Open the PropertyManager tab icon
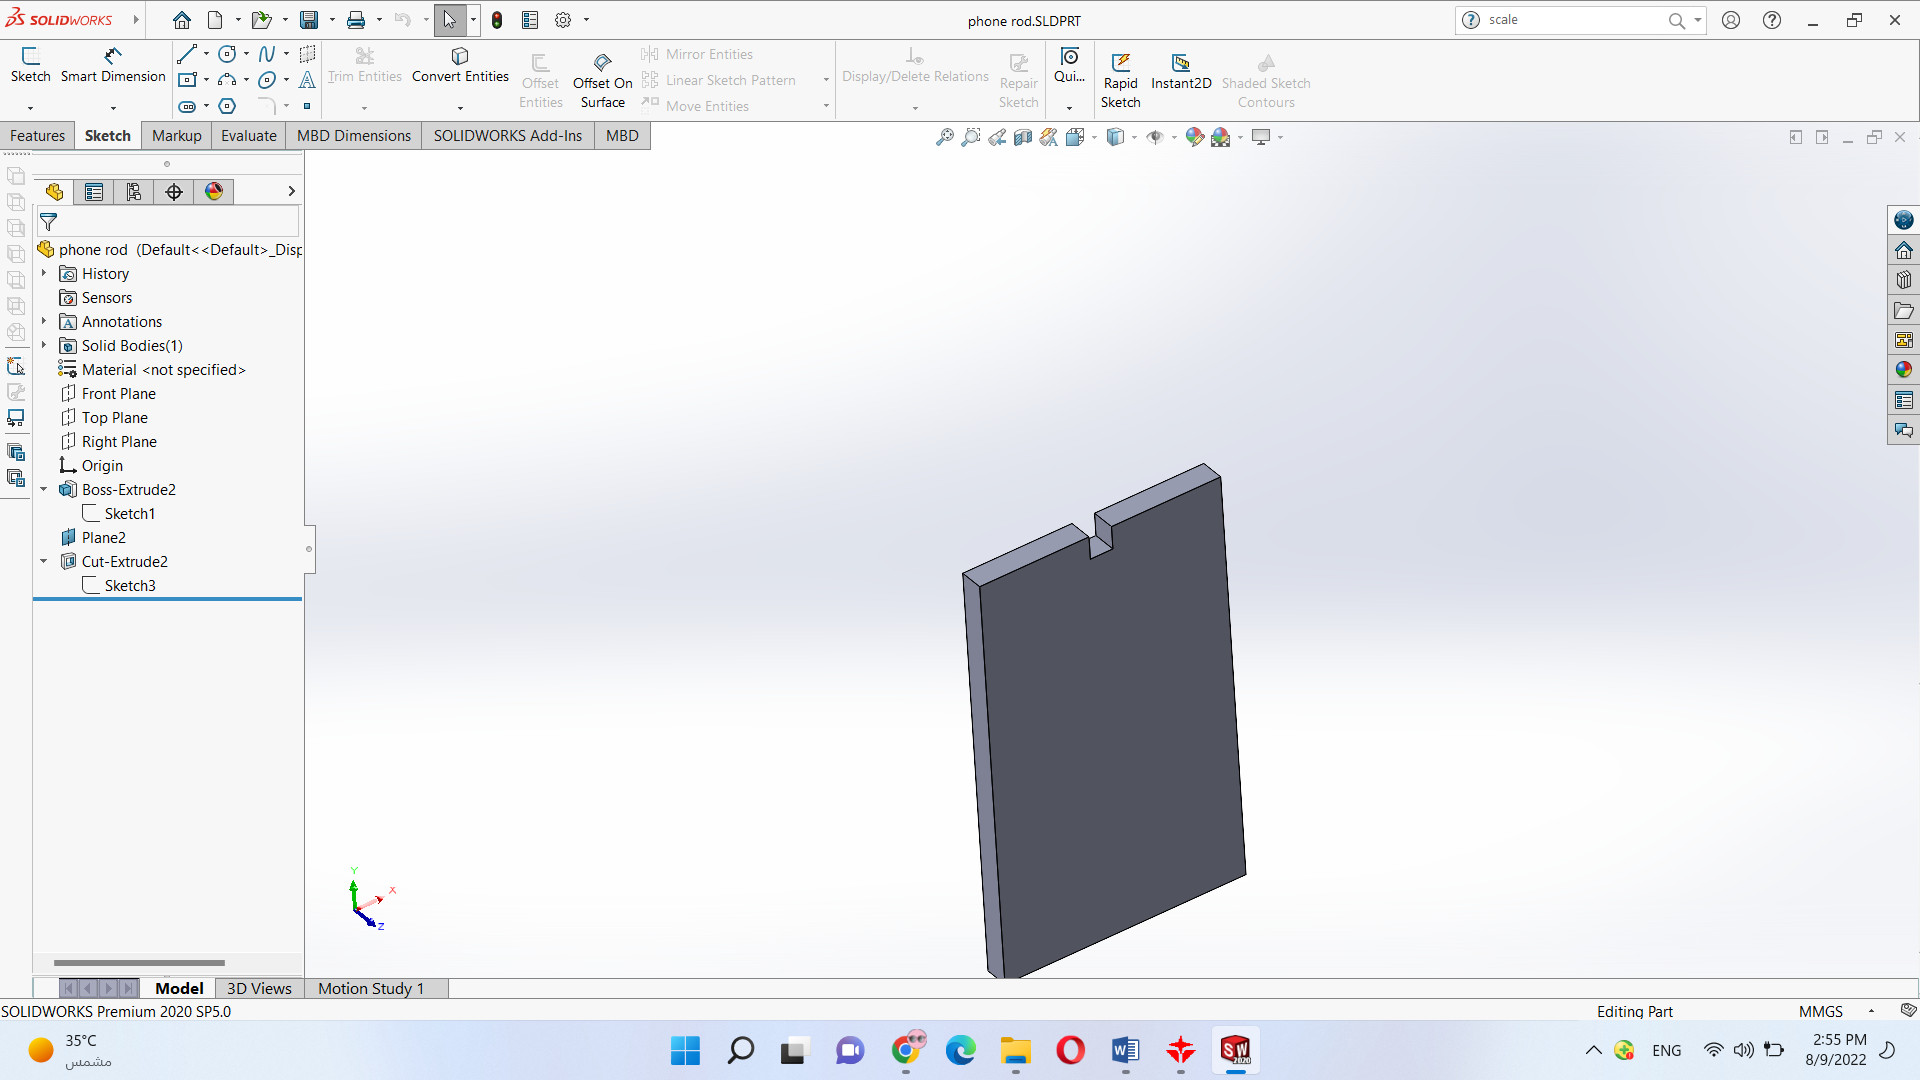 click(x=94, y=191)
